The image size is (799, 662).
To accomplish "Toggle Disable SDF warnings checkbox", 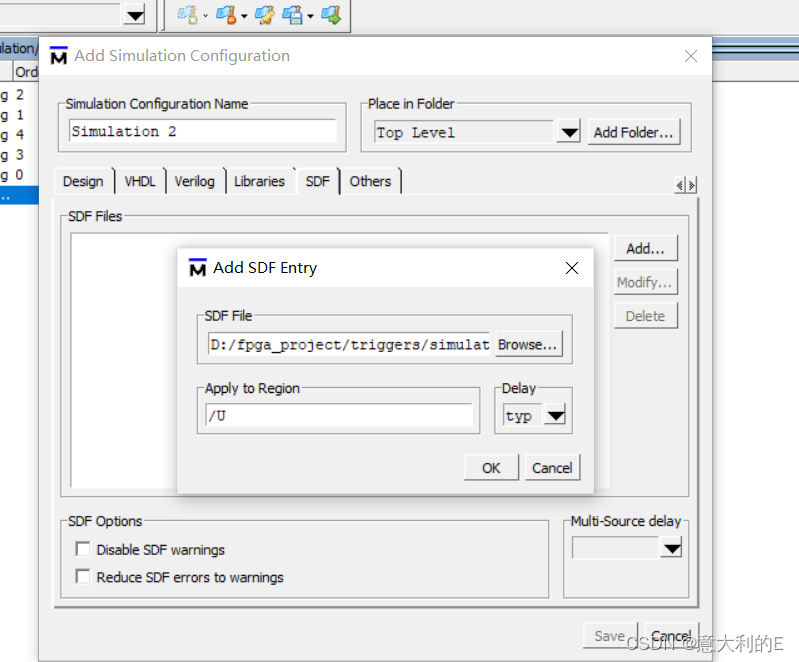I will pyautogui.click(x=83, y=549).
